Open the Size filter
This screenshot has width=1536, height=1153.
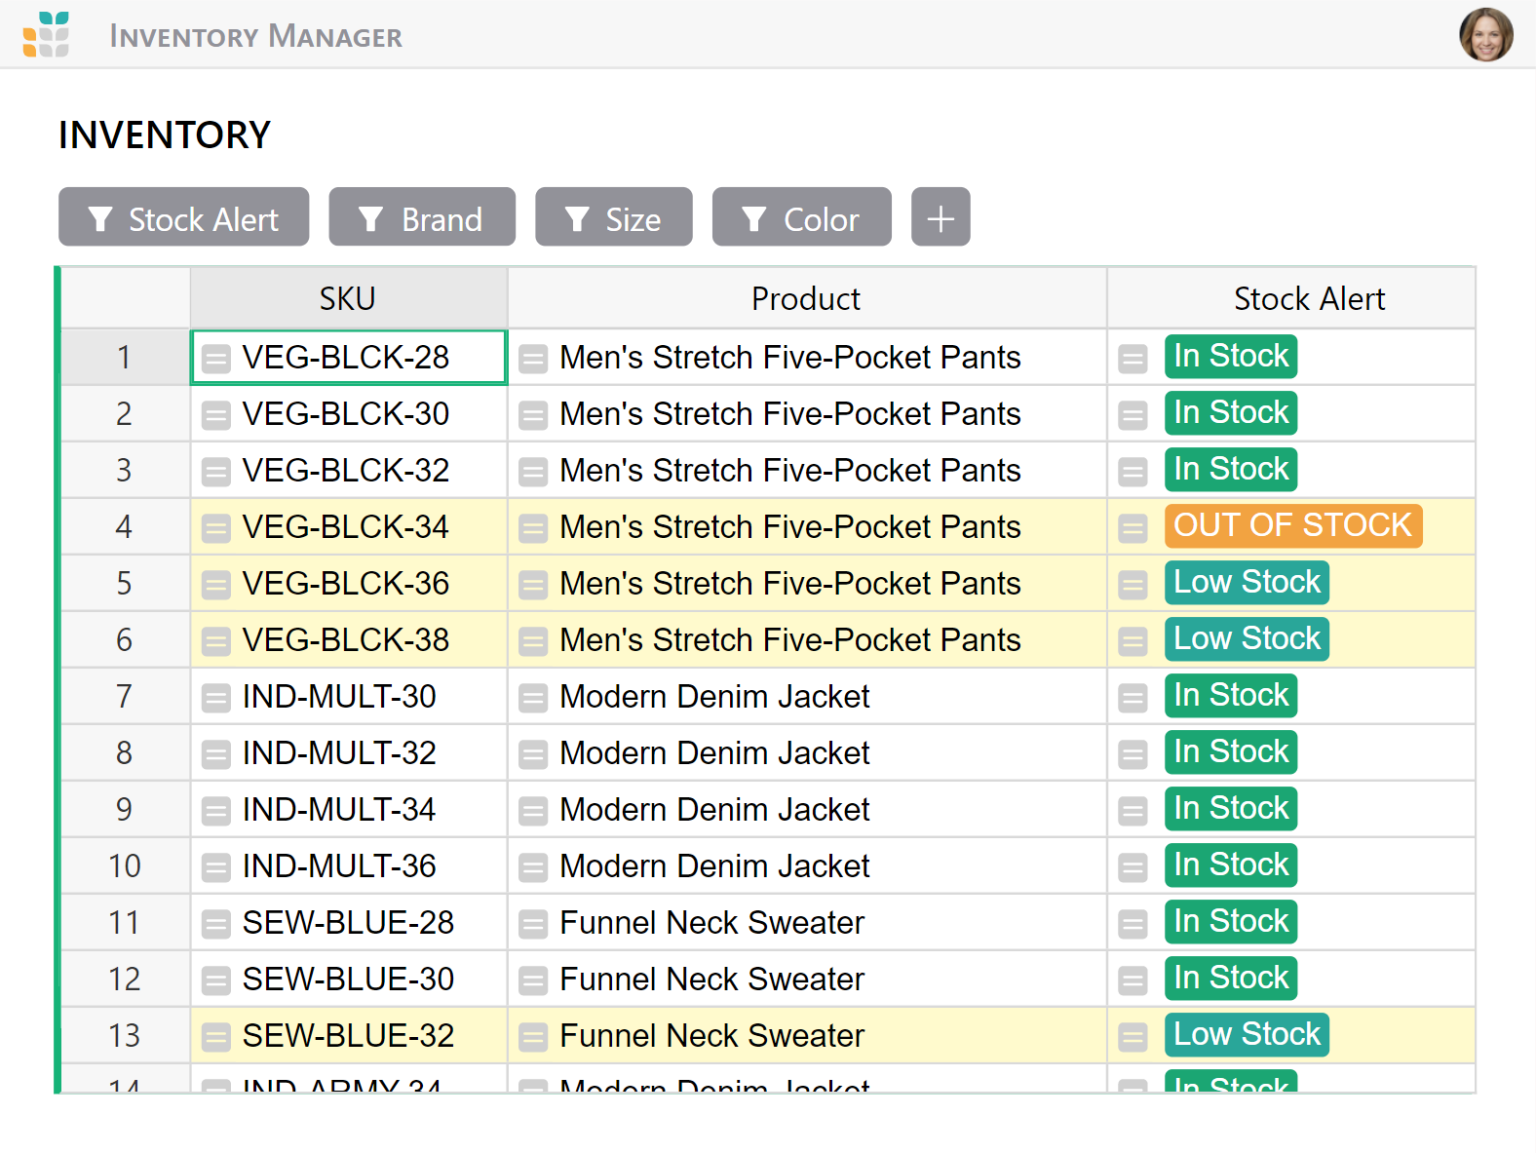[613, 217]
